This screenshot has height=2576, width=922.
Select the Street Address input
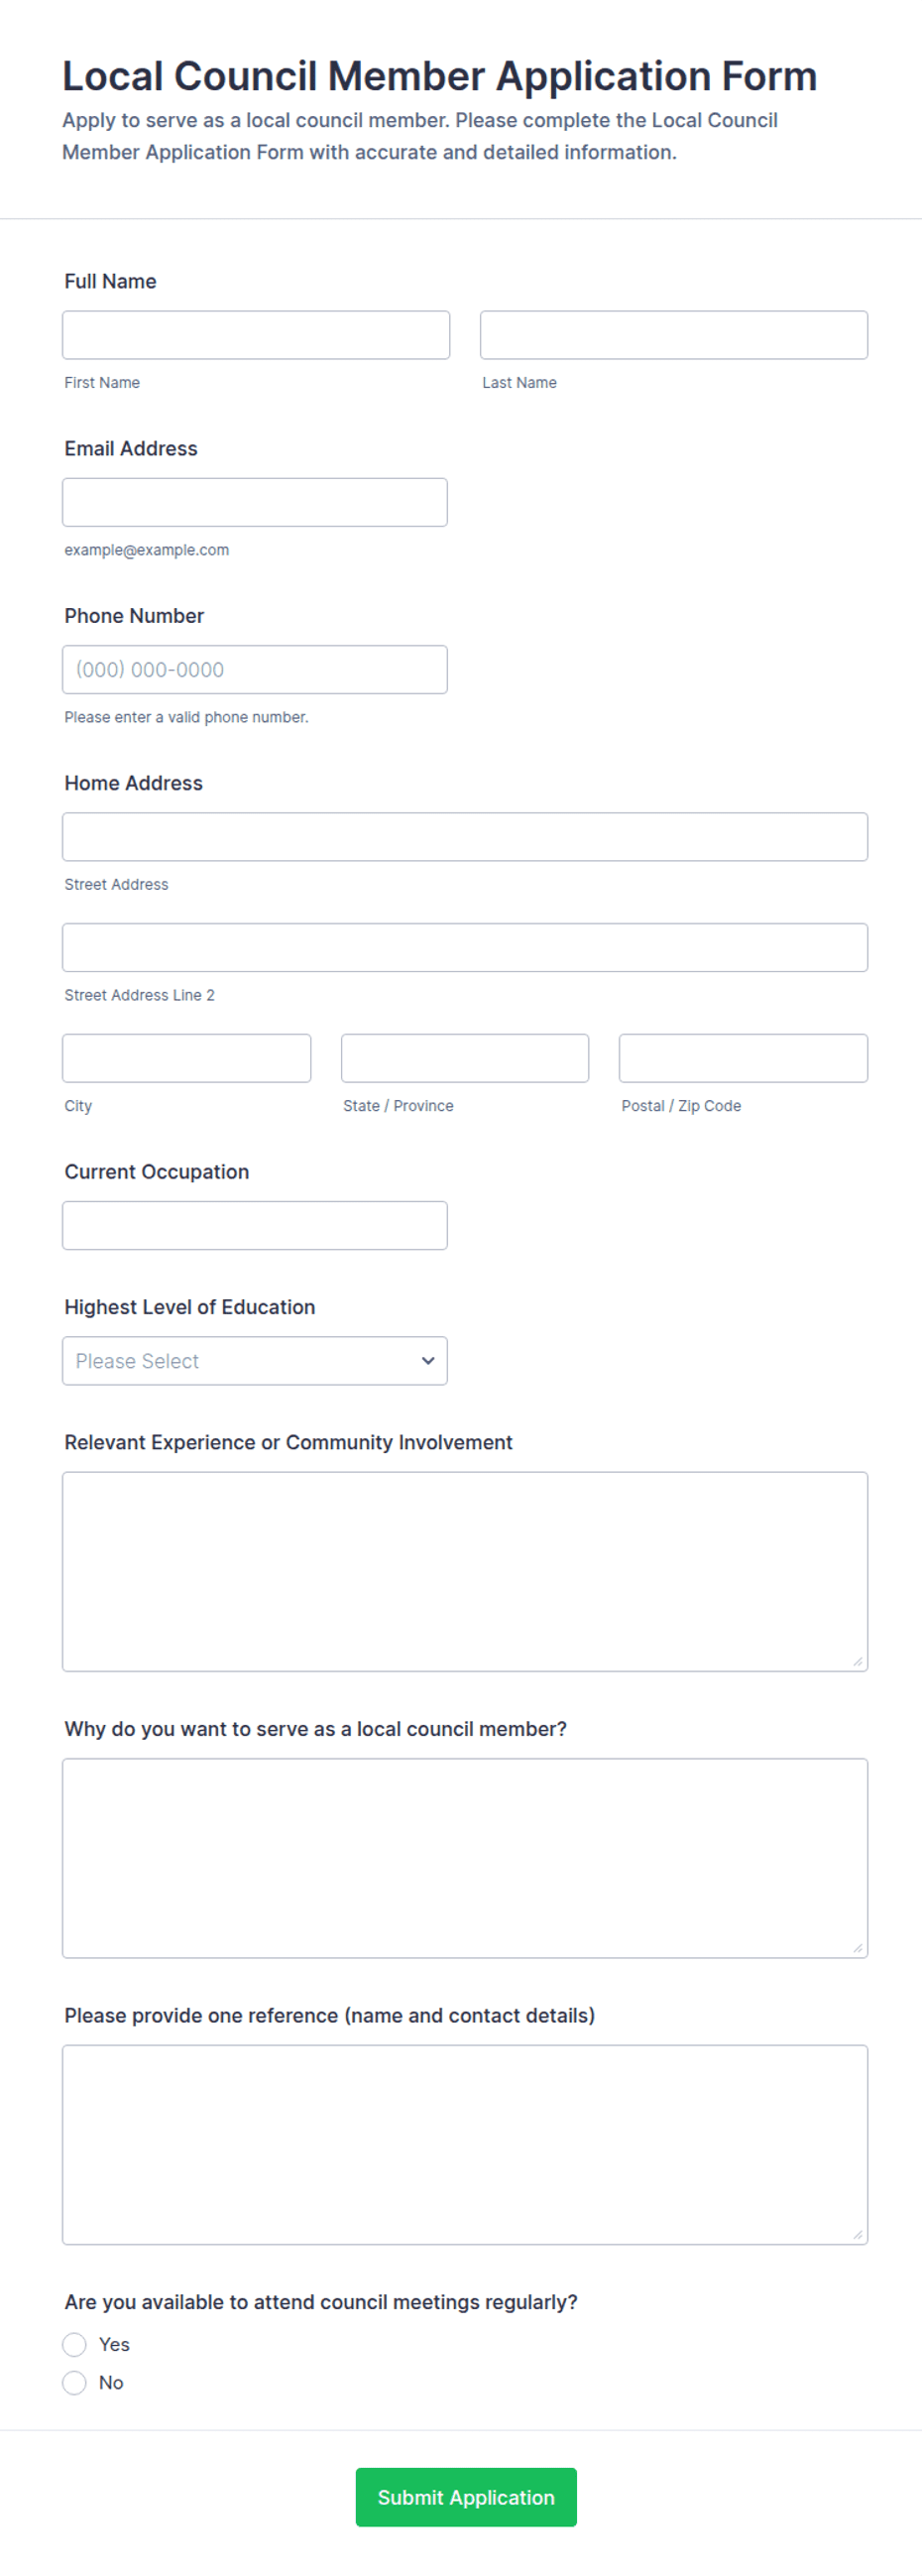[x=465, y=837]
